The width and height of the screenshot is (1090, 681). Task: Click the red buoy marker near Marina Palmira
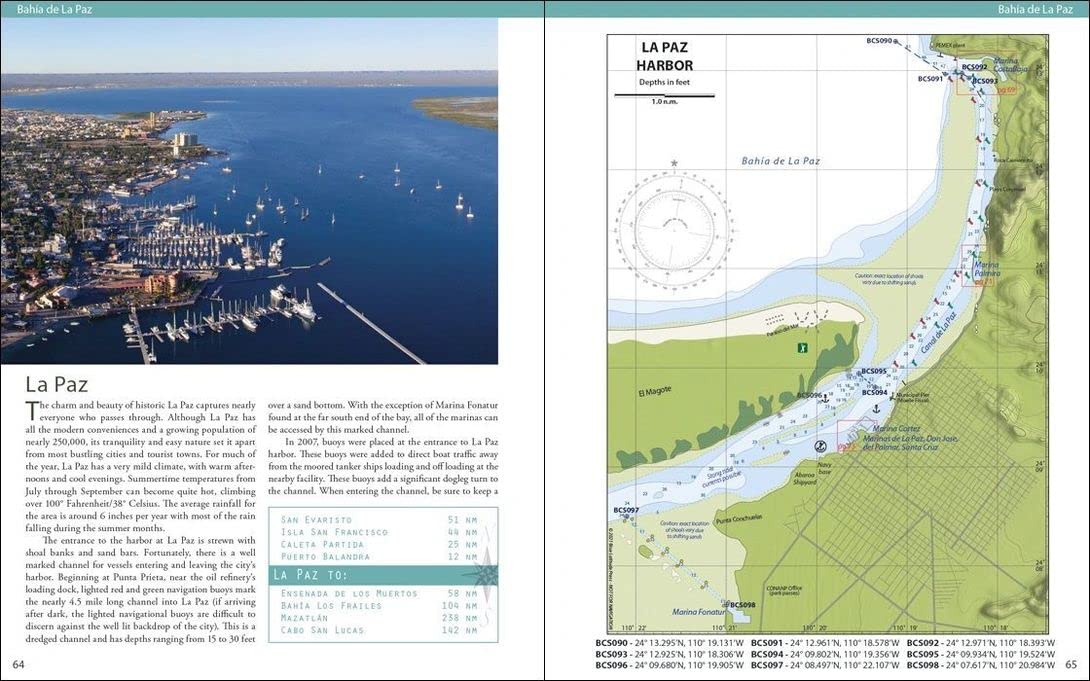tap(957, 274)
